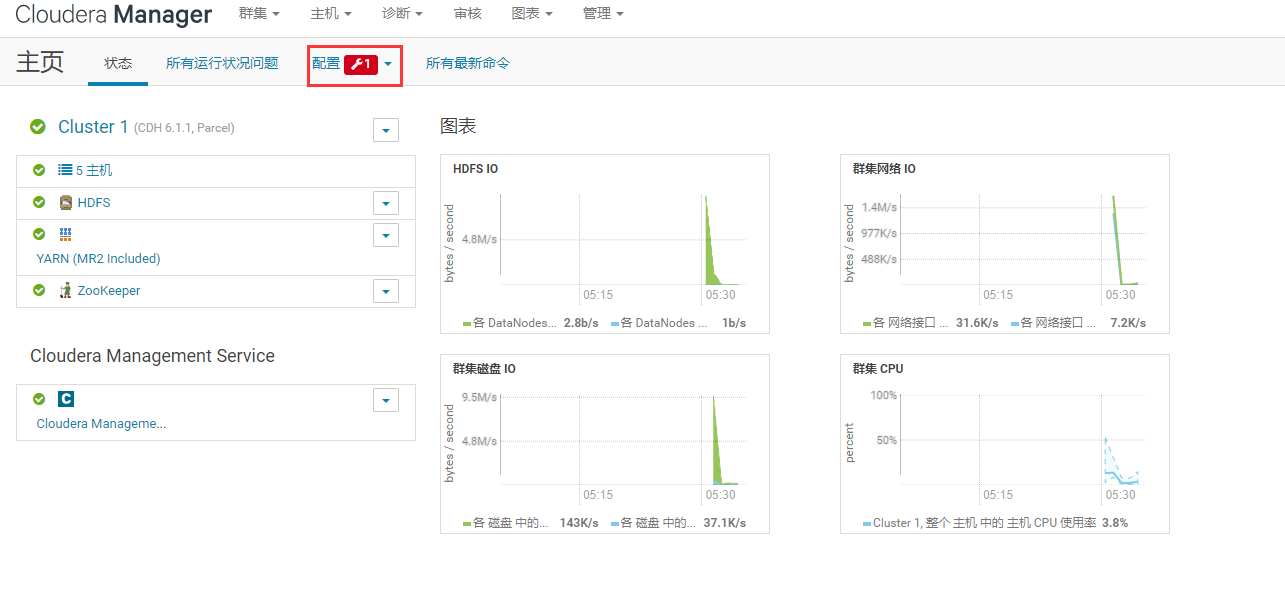Click the ZooKeeper service icon

click(x=66, y=290)
